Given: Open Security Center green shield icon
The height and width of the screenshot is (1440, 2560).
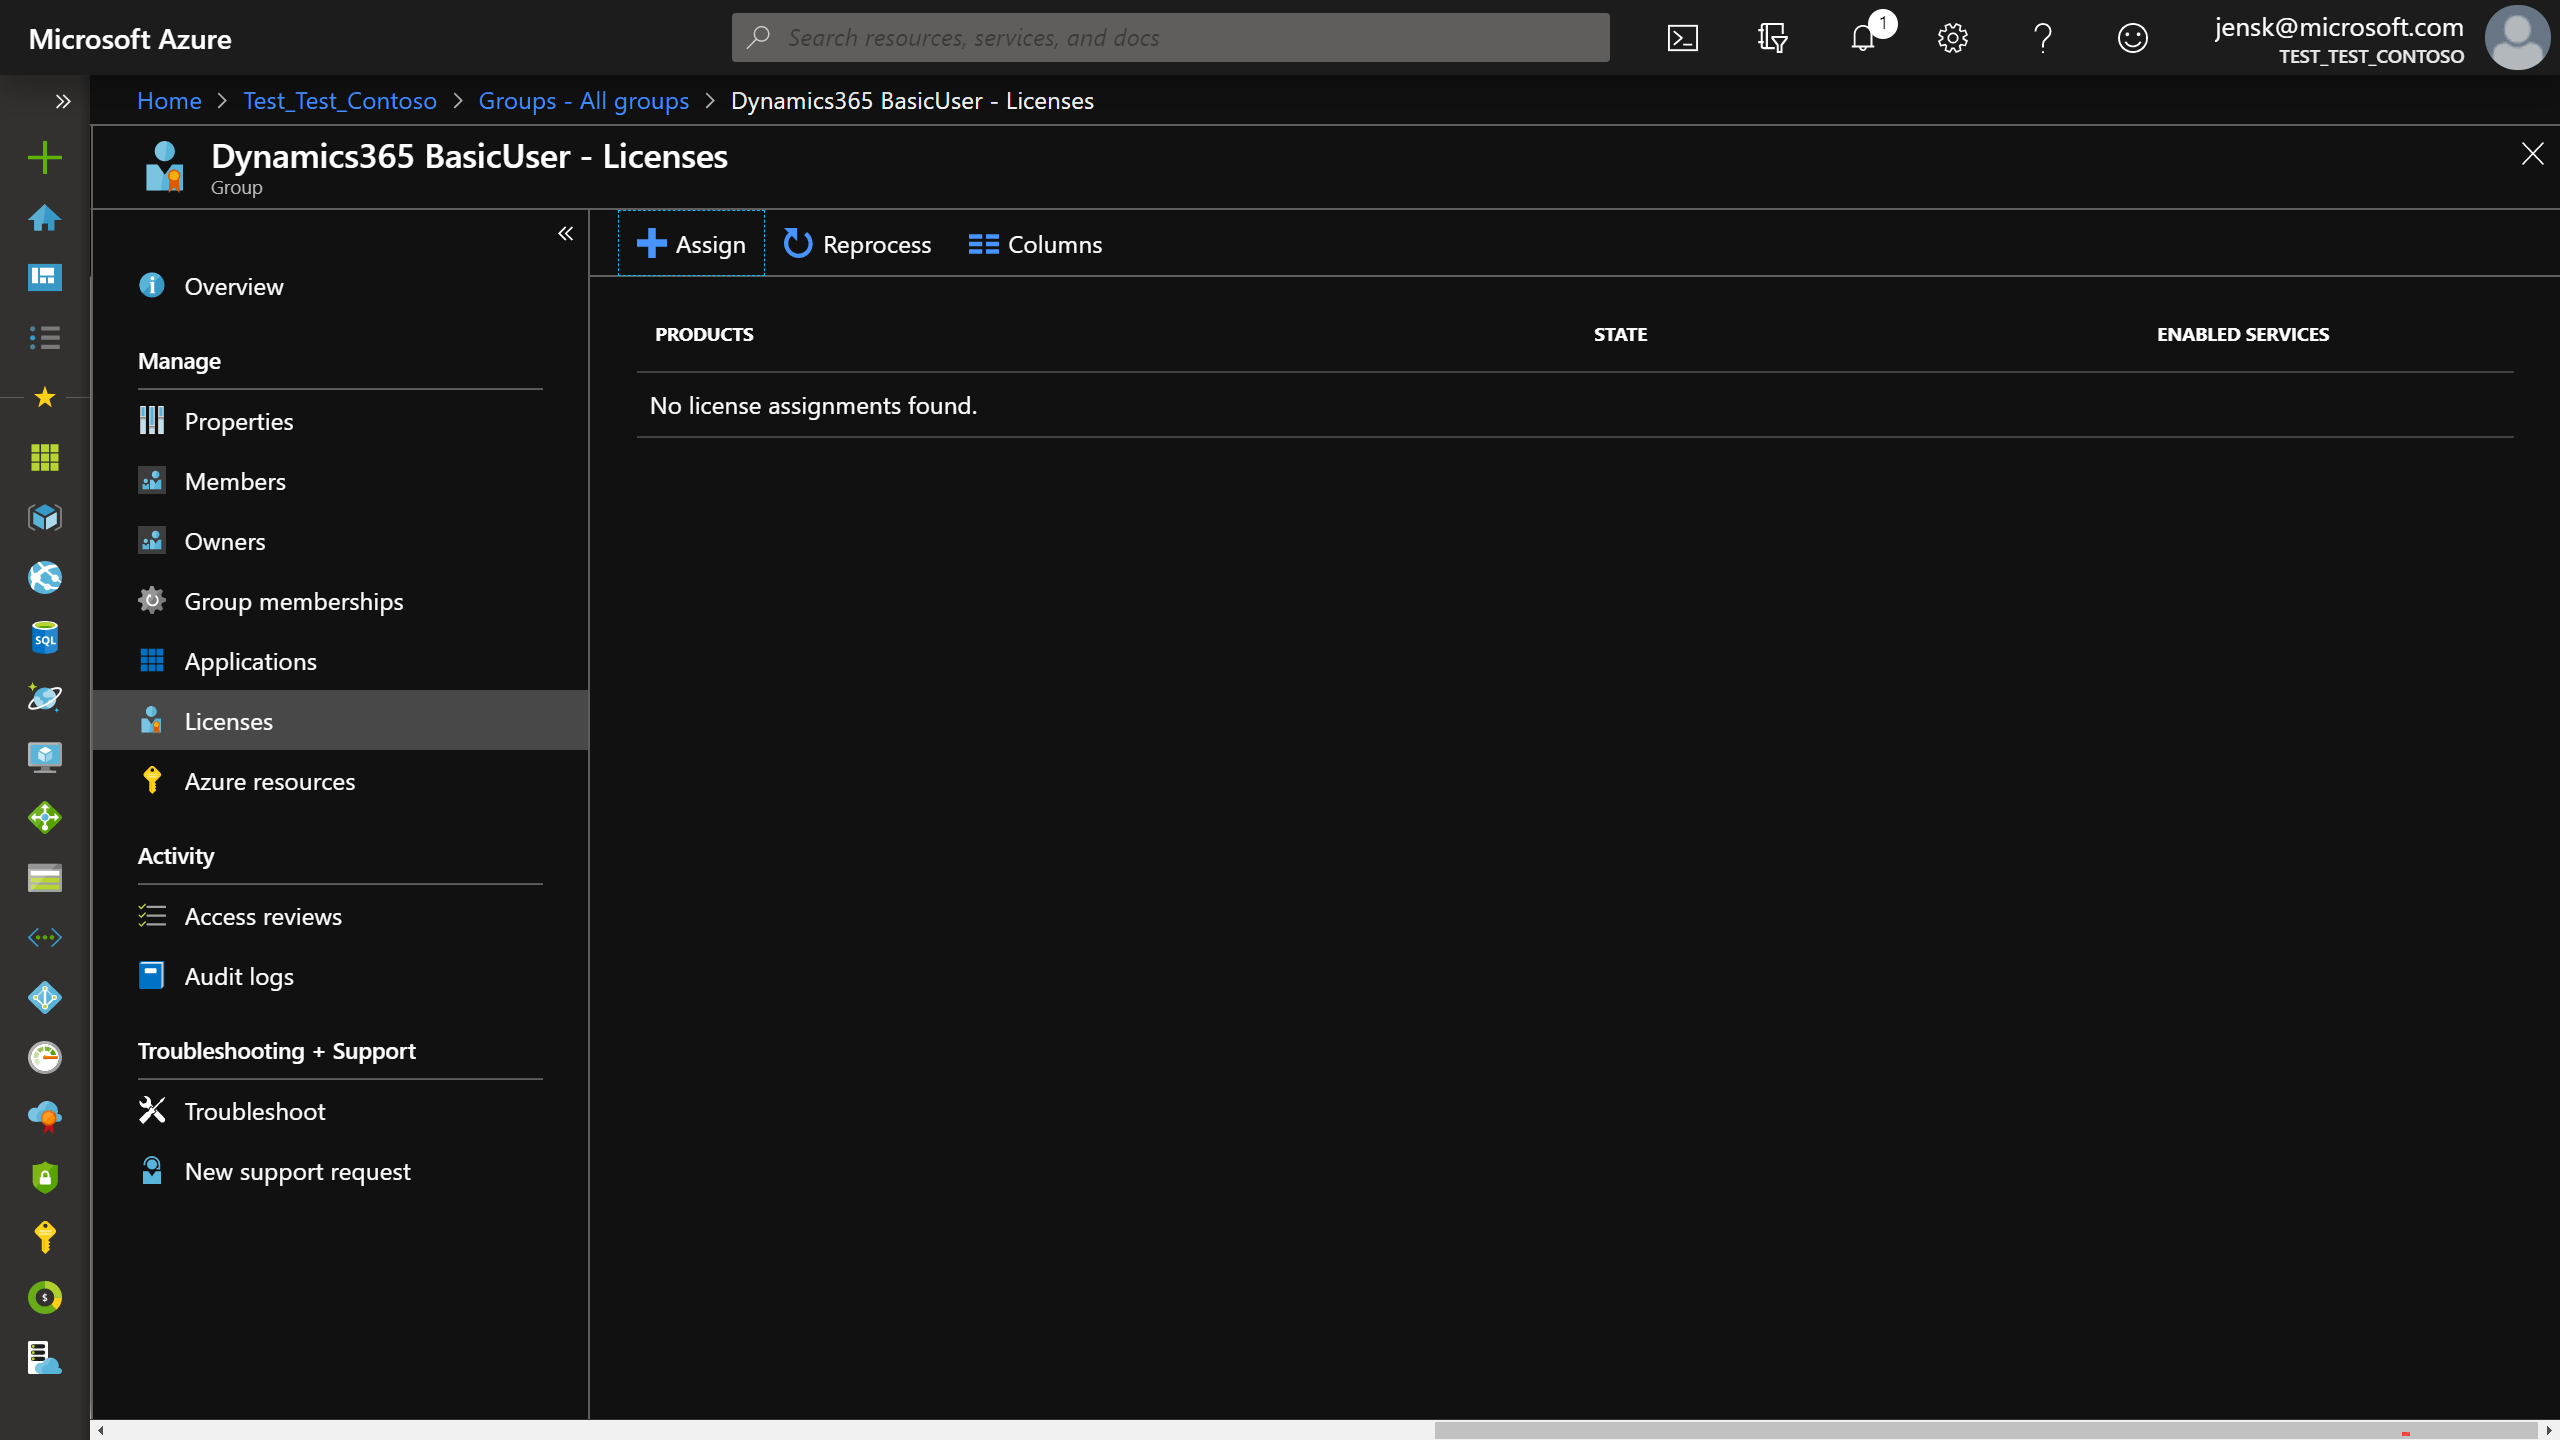Looking at the screenshot, I should [x=44, y=1177].
